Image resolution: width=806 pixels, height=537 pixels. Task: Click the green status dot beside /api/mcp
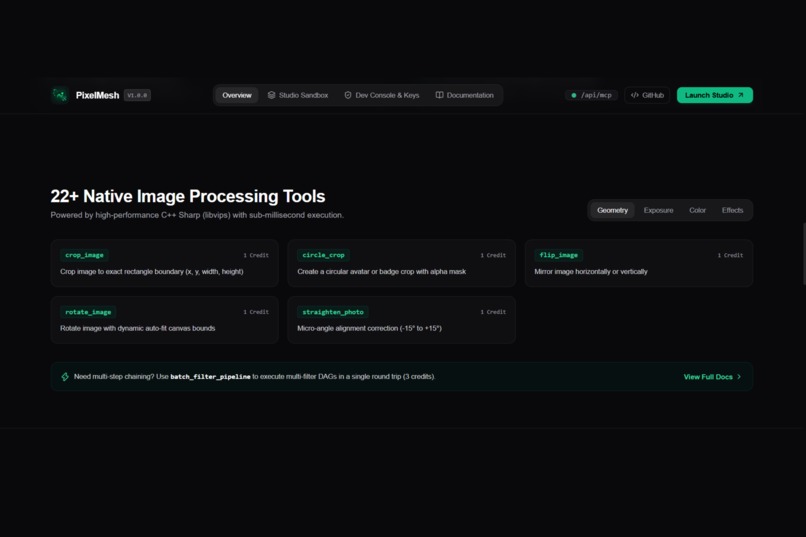574,95
